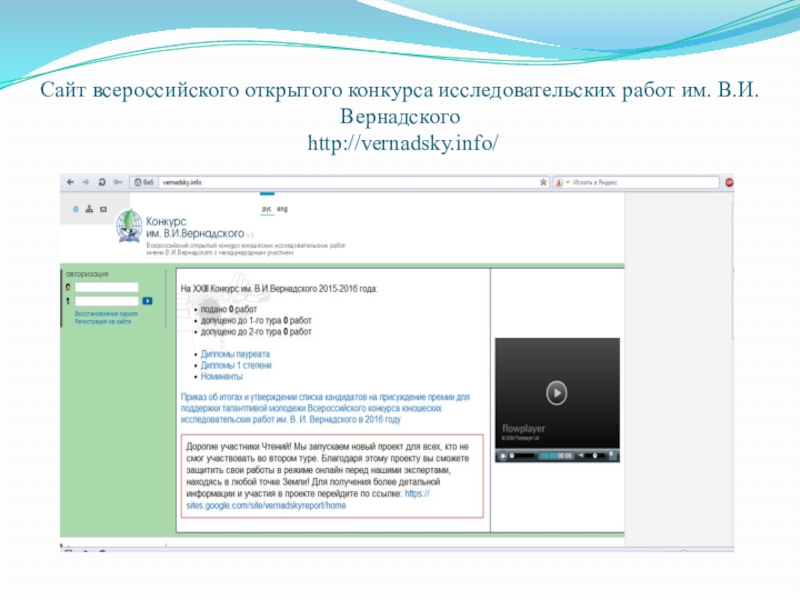Open the Дипломы лауреата link

point(235,354)
